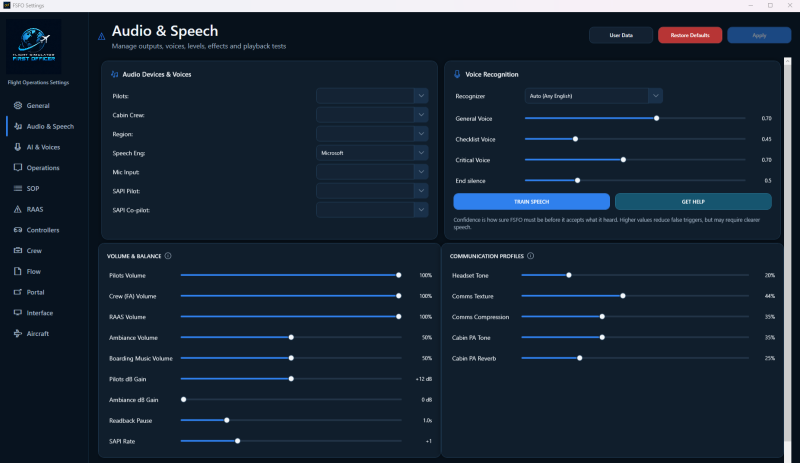Click the Critical Voice slider handle
The height and width of the screenshot is (463, 800).
[623, 160]
